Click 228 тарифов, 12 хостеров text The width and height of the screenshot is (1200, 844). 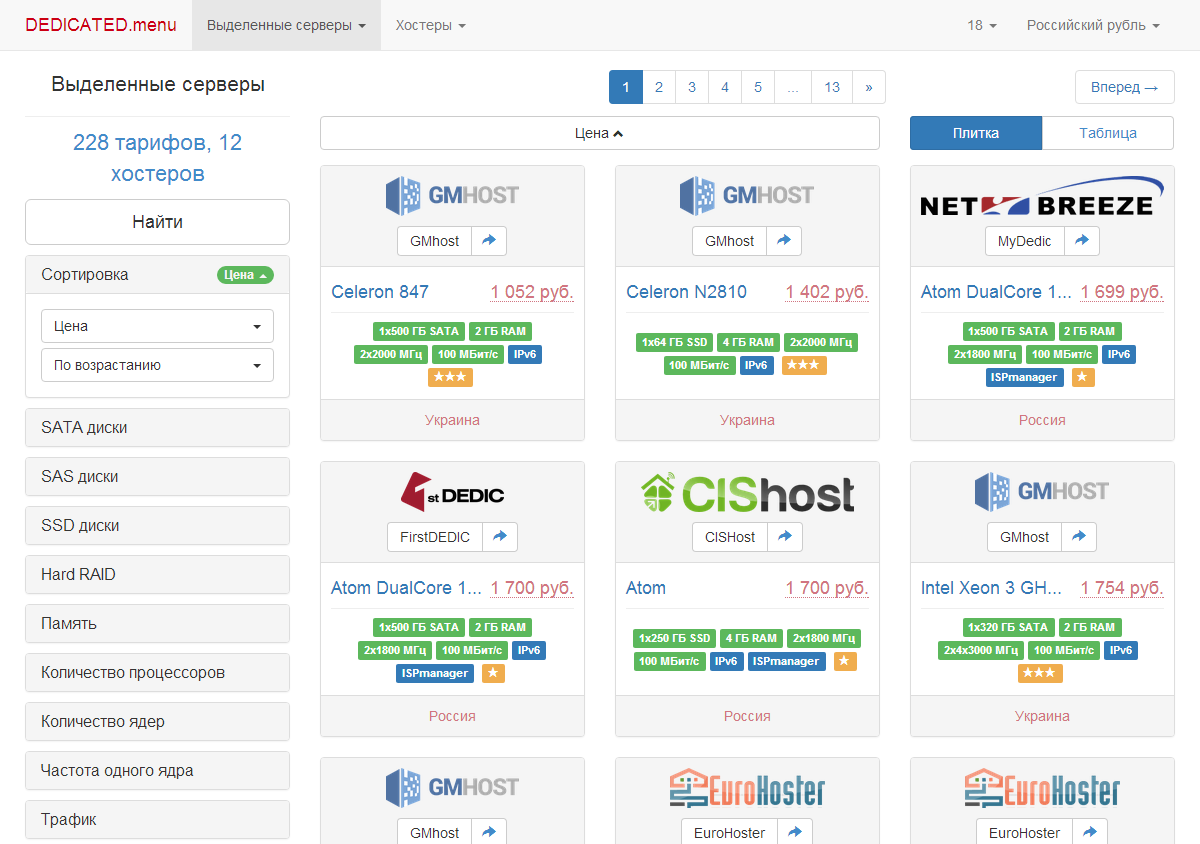click(157, 158)
